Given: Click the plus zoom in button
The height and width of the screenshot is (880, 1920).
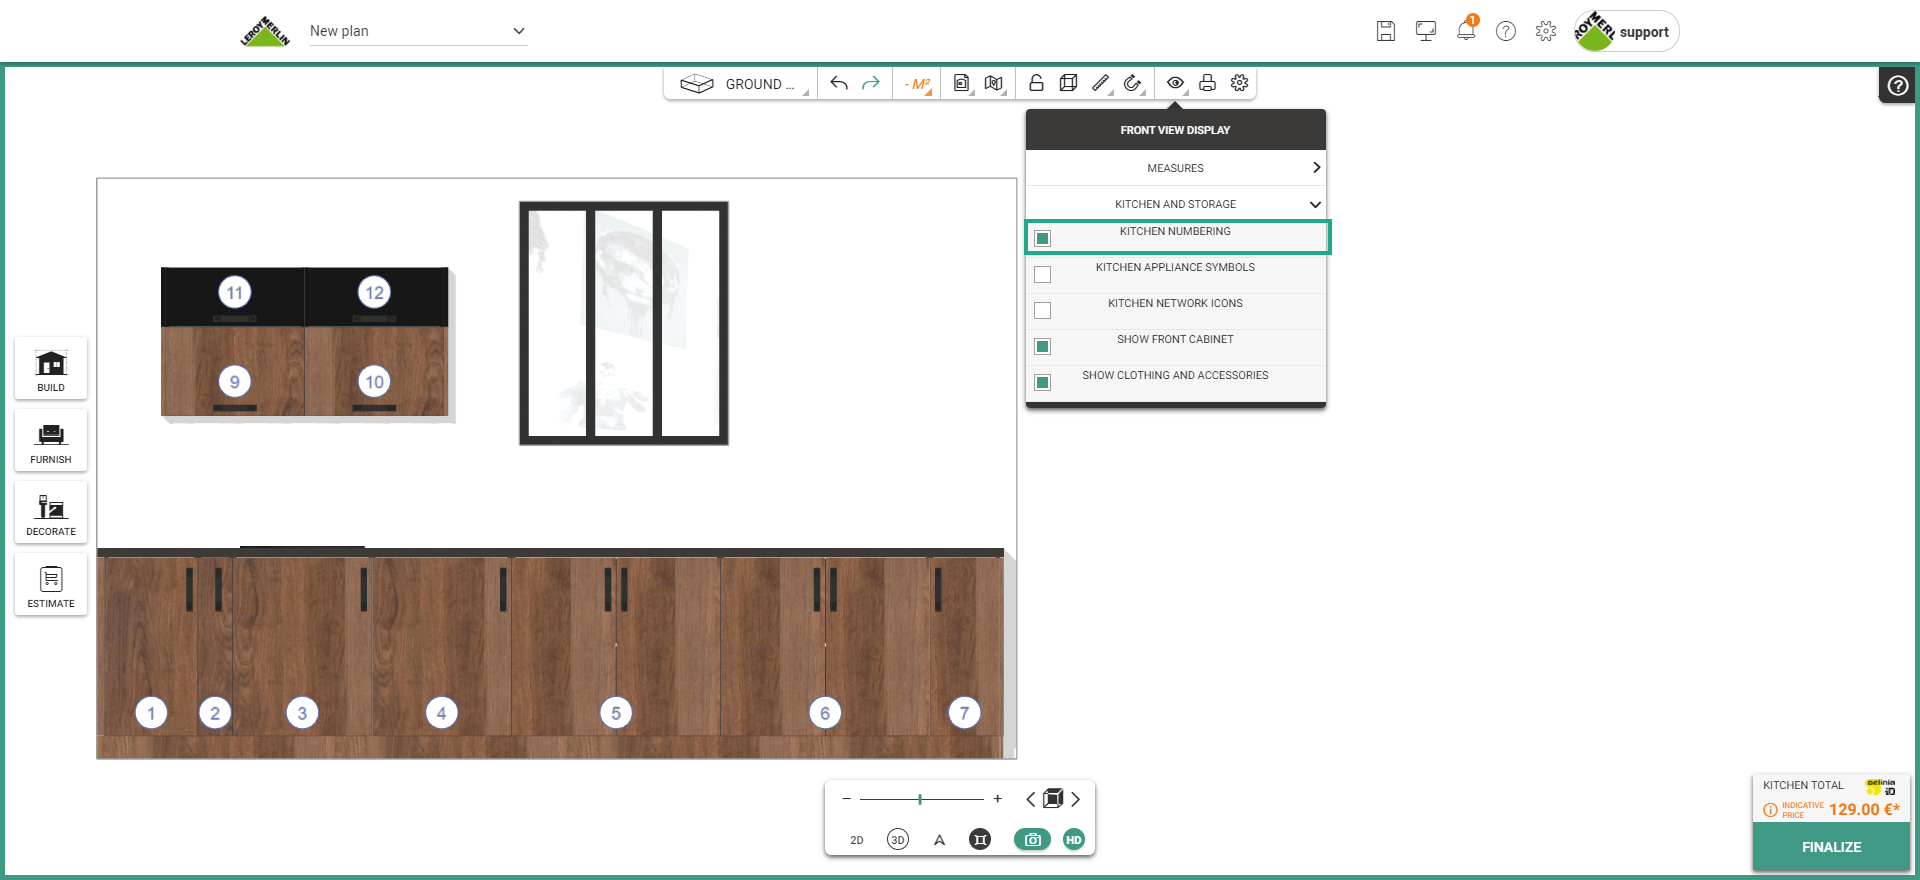Looking at the screenshot, I should (x=997, y=799).
